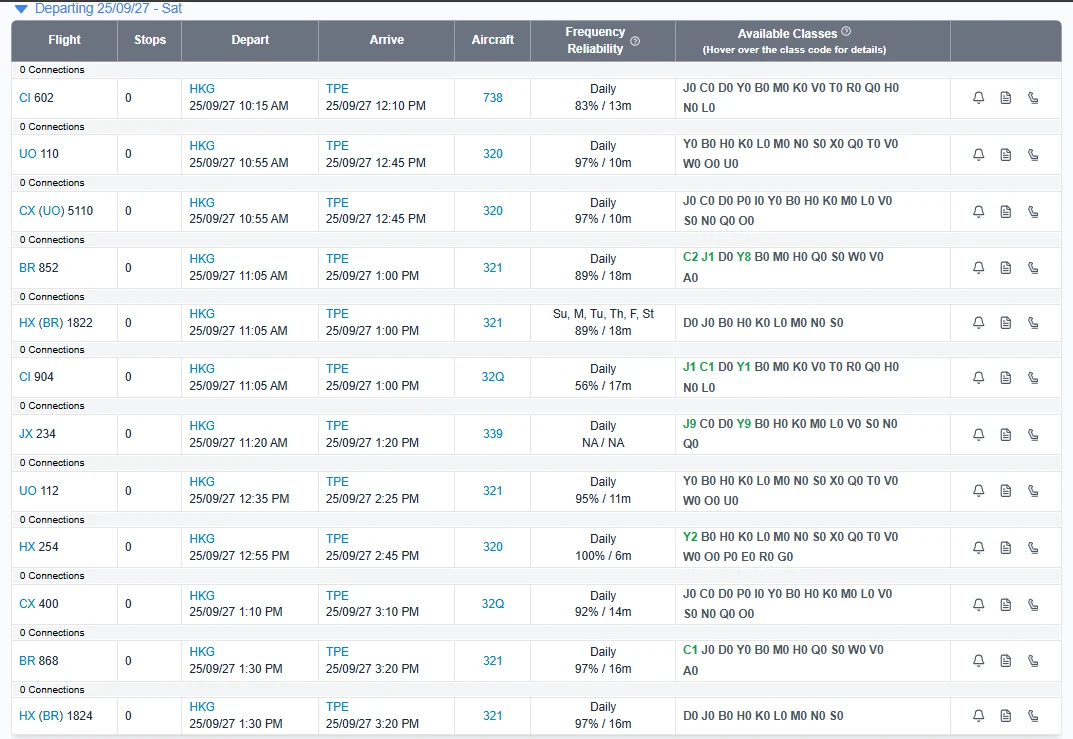
Task: Open the document icon for UO 110
Action: pyautogui.click(x=1005, y=155)
